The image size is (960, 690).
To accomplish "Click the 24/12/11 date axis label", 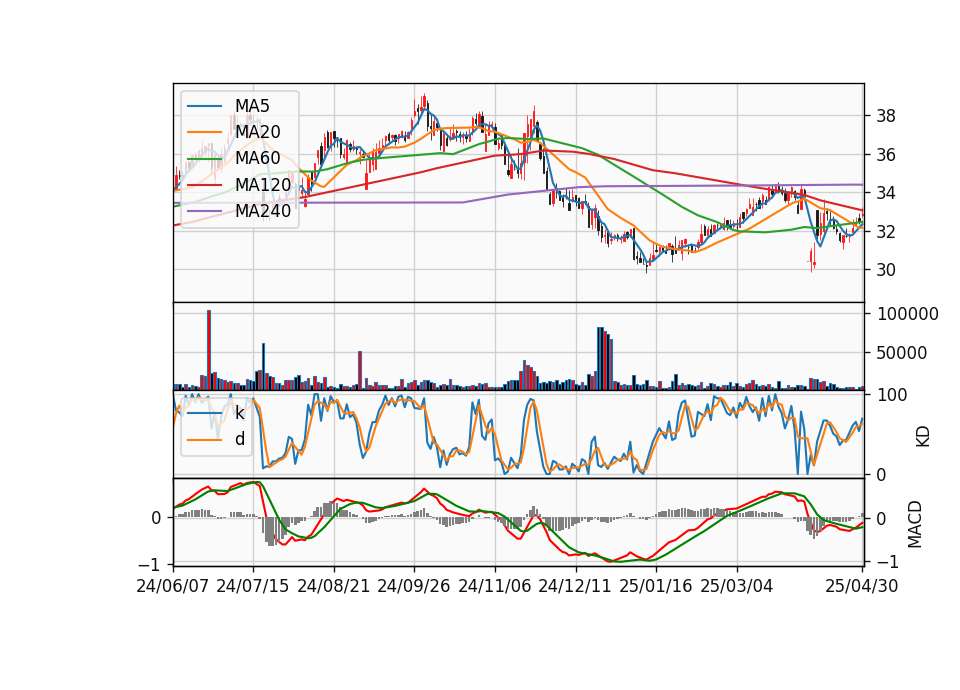I will pos(575,586).
